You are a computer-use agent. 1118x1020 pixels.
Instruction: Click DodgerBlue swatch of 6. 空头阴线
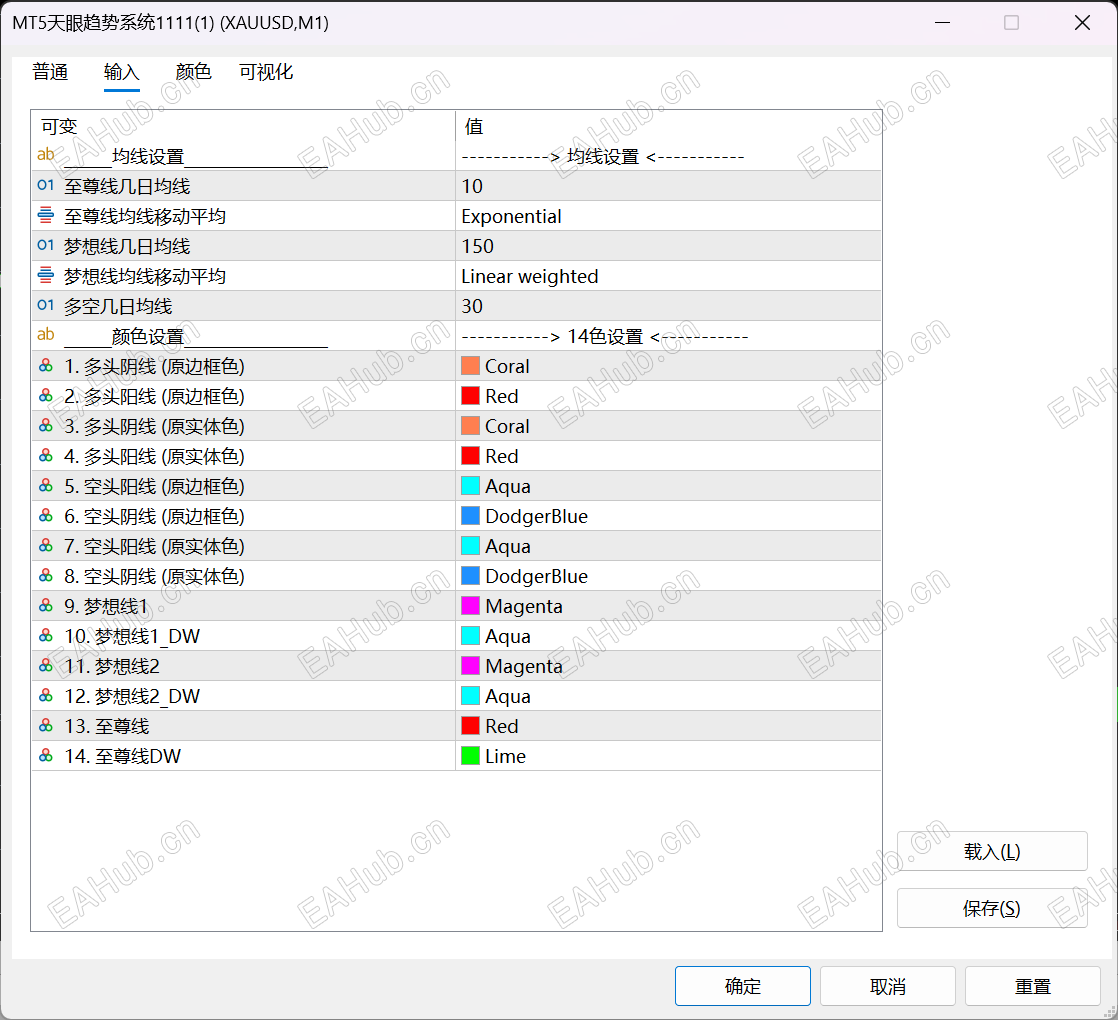pyautogui.click(x=471, y=515)
